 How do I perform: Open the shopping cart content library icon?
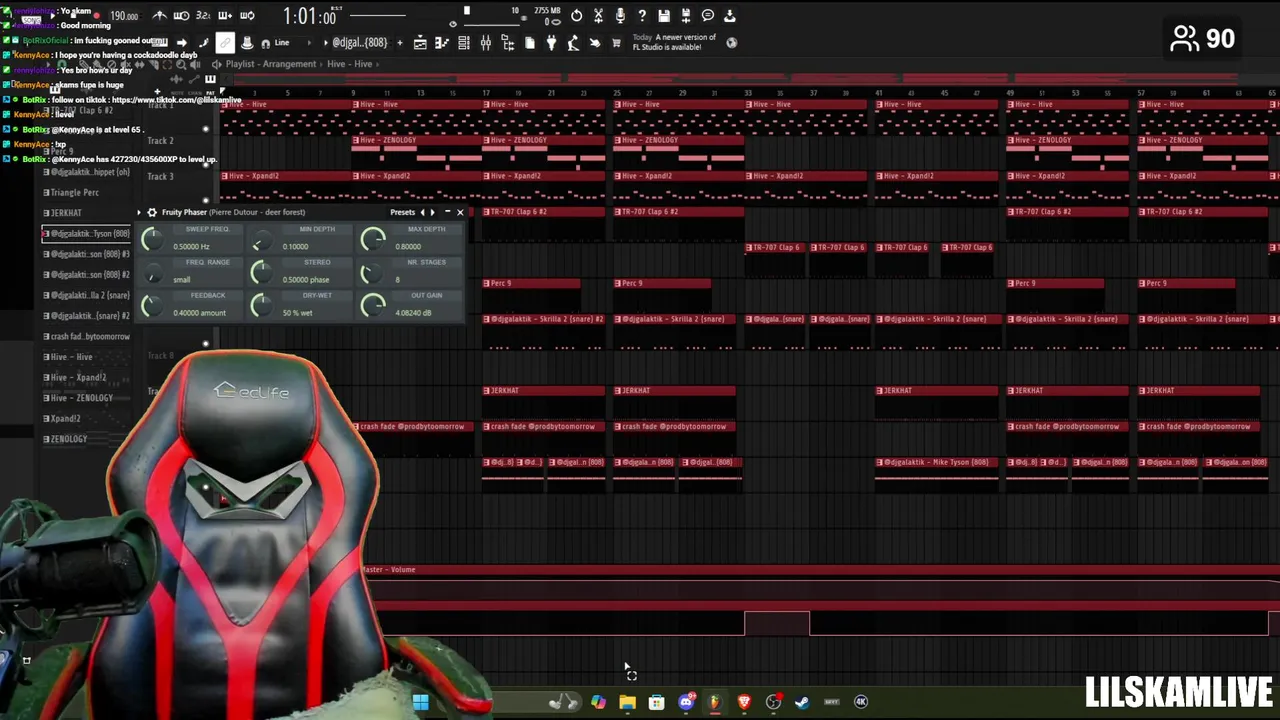616,43
